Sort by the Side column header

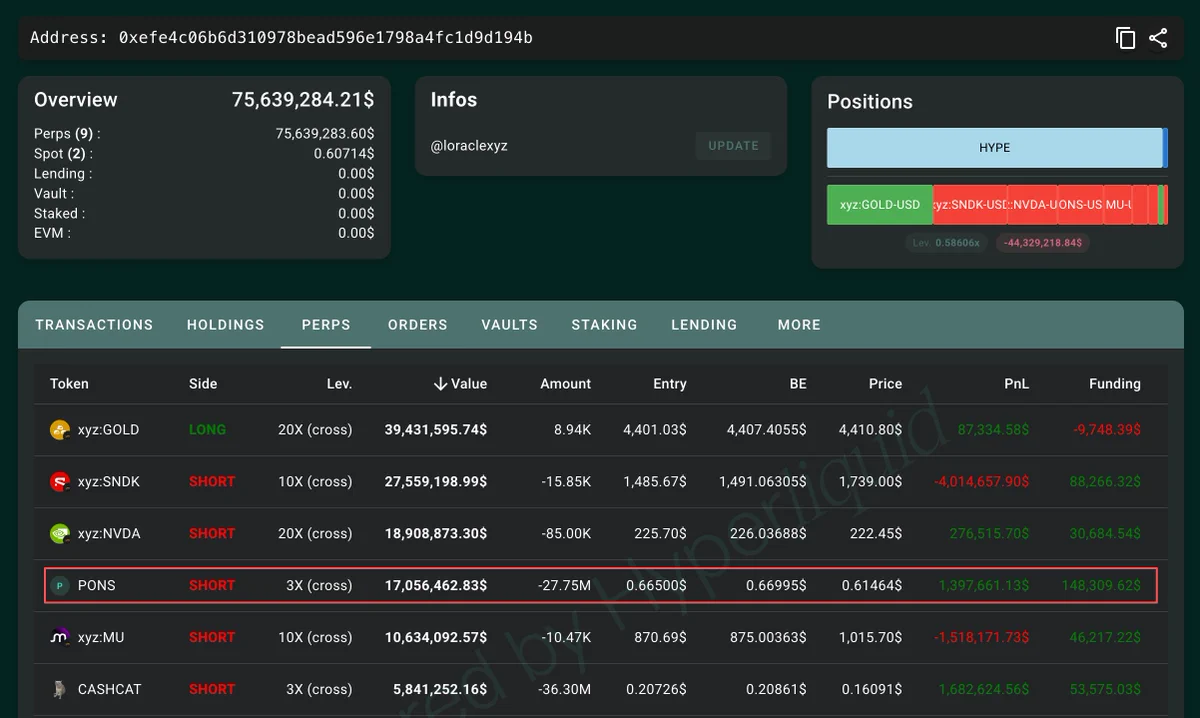click(203, 384)
